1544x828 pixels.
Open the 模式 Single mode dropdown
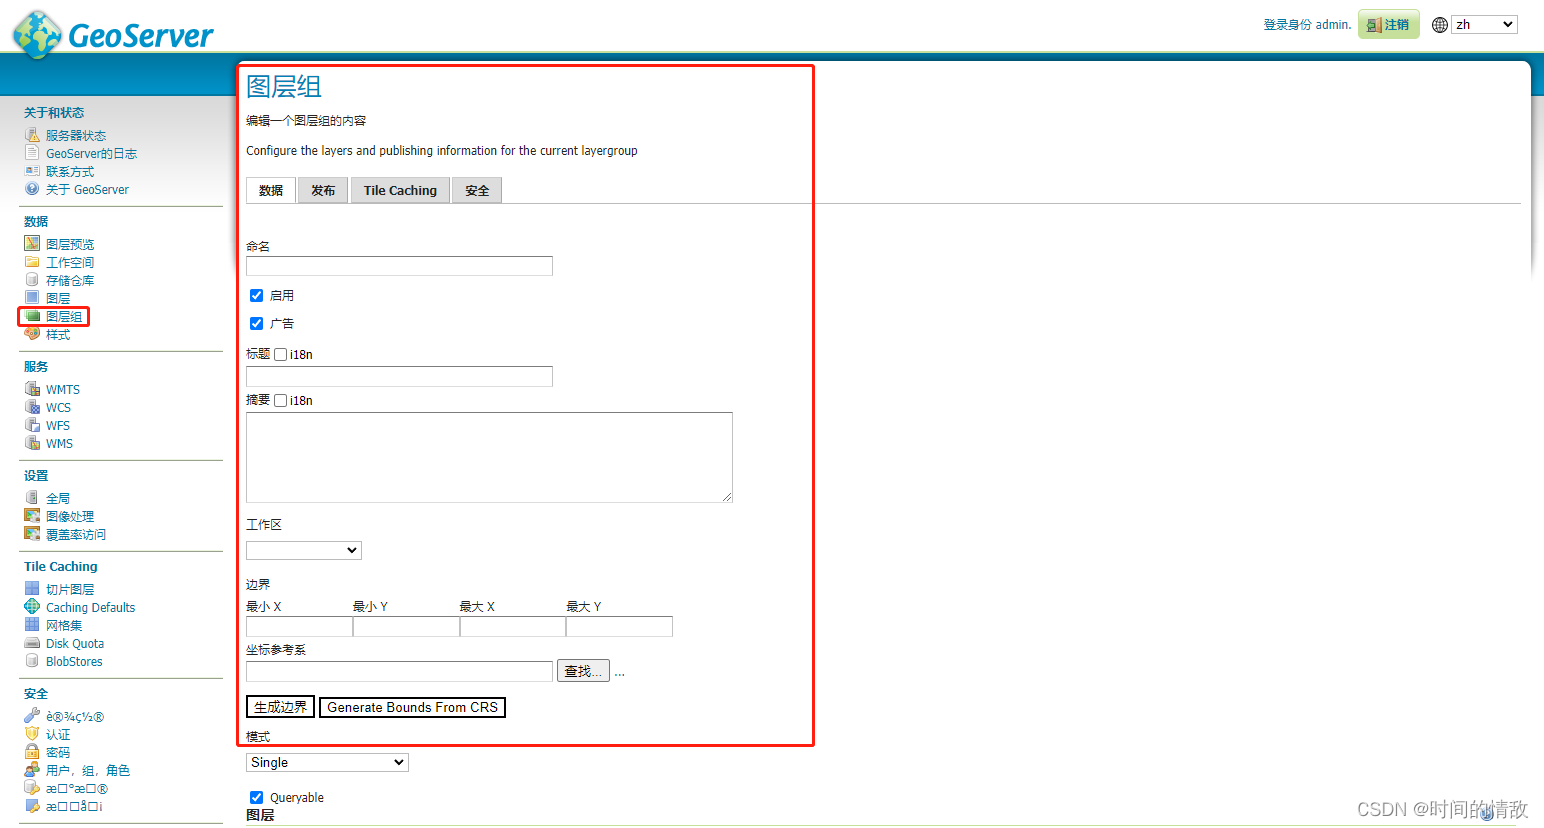(x=327, y=762)
